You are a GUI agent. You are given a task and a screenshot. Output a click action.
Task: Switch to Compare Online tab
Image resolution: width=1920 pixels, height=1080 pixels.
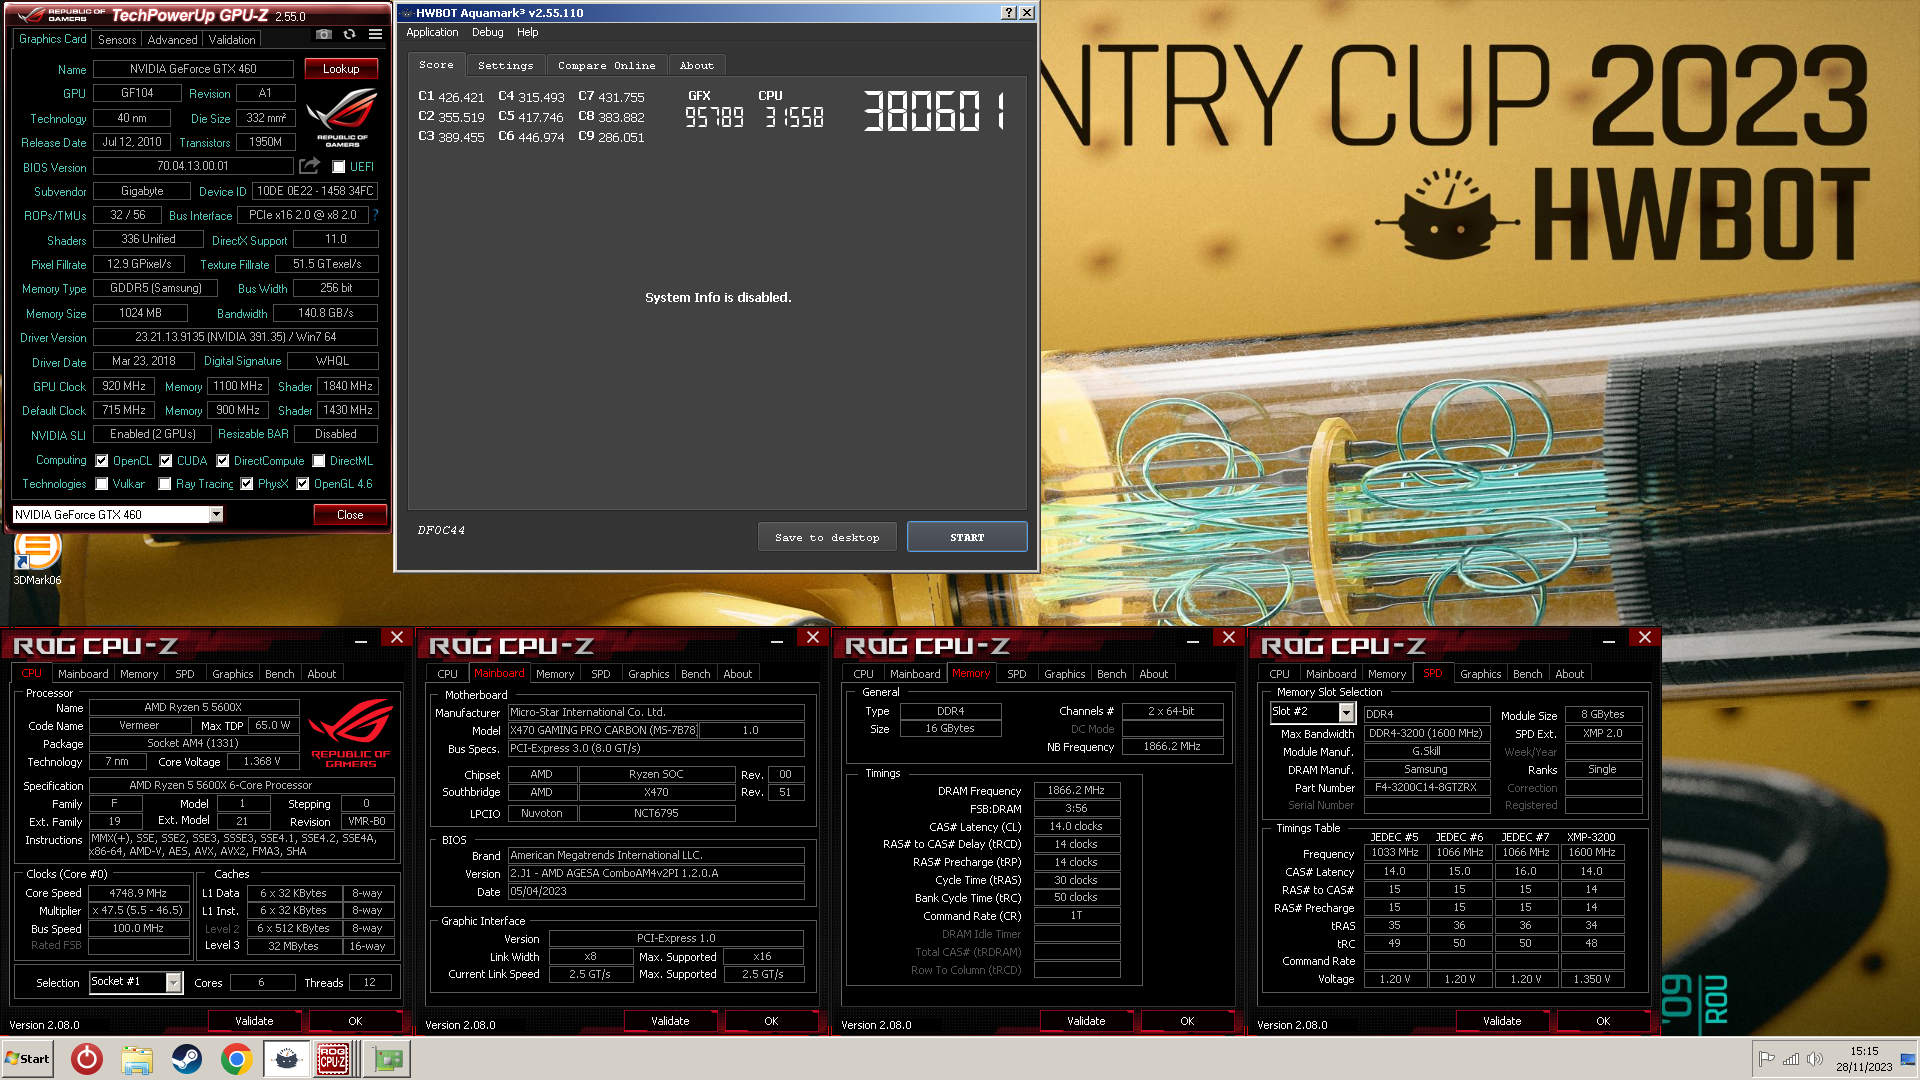[x=606, y=65]
